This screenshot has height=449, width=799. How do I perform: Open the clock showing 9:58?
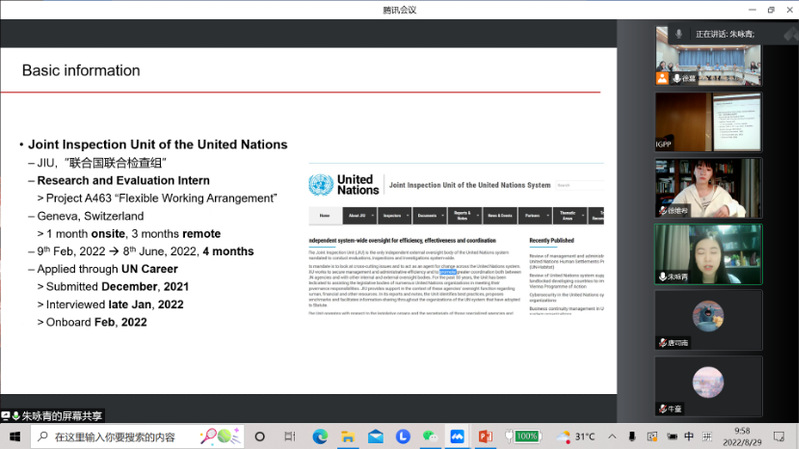[x=741, y=437]
